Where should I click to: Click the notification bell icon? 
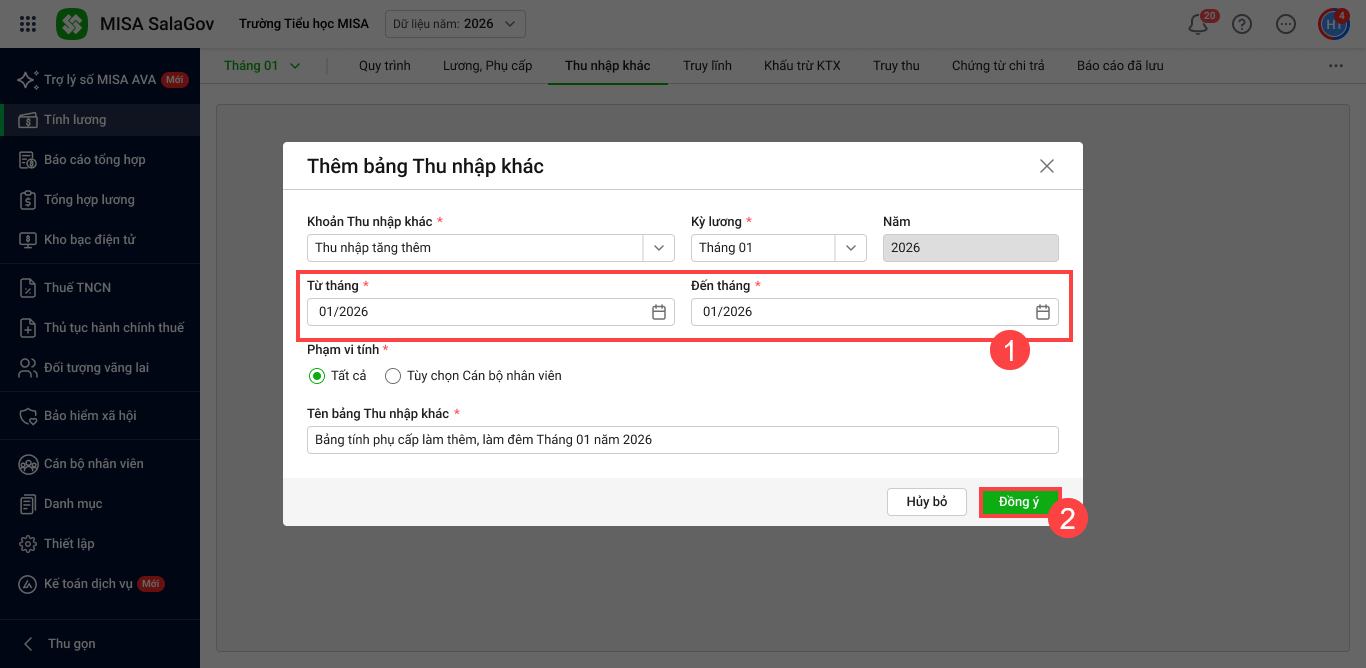[1197, 25]
